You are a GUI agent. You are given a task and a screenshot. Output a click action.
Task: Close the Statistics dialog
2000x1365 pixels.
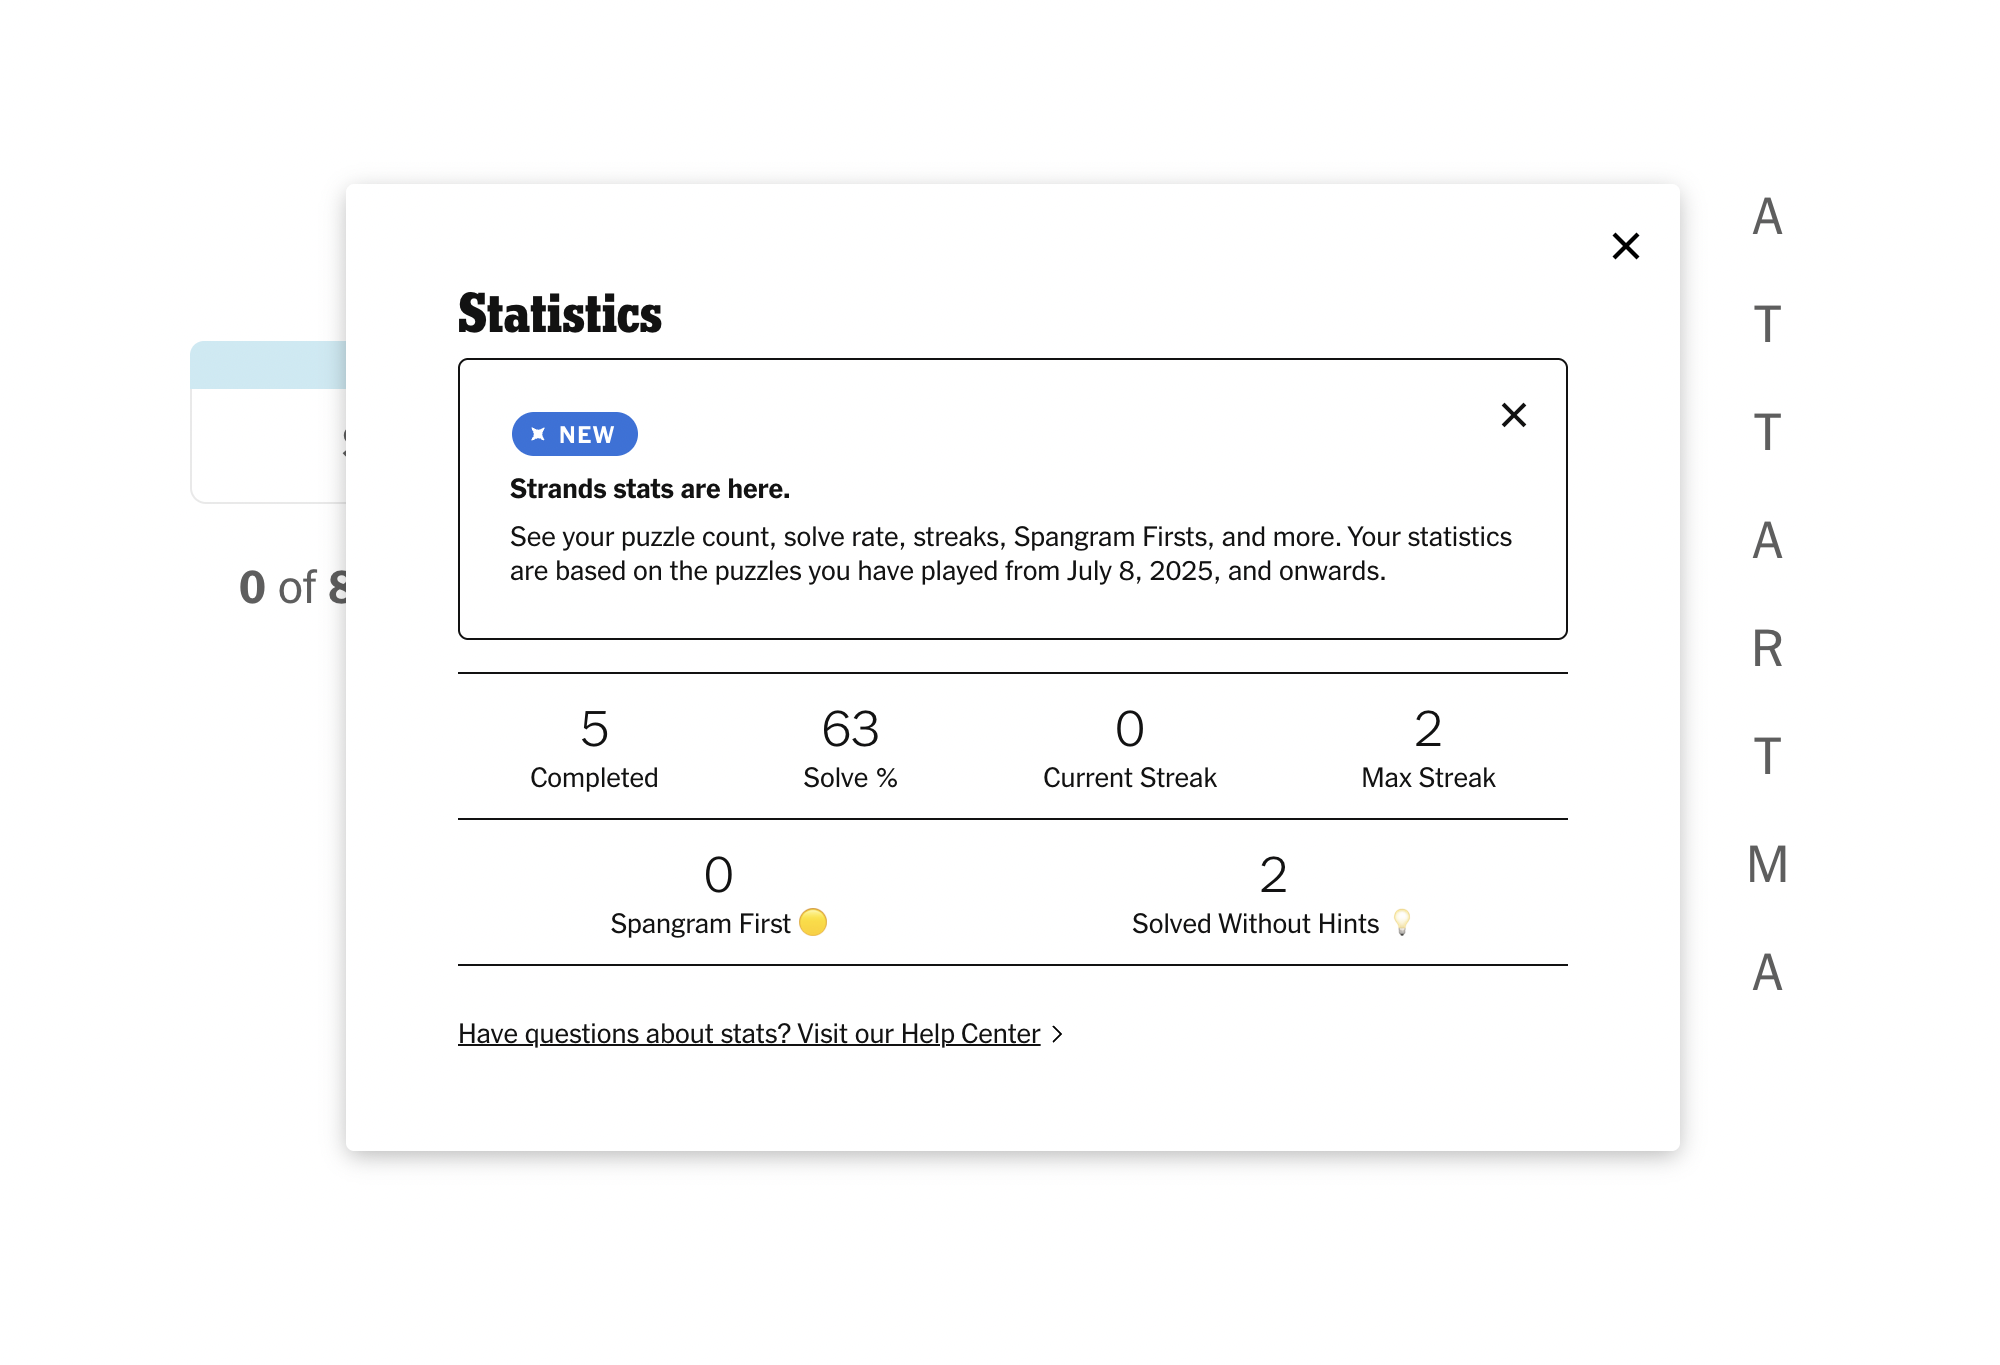point(1626,246)
